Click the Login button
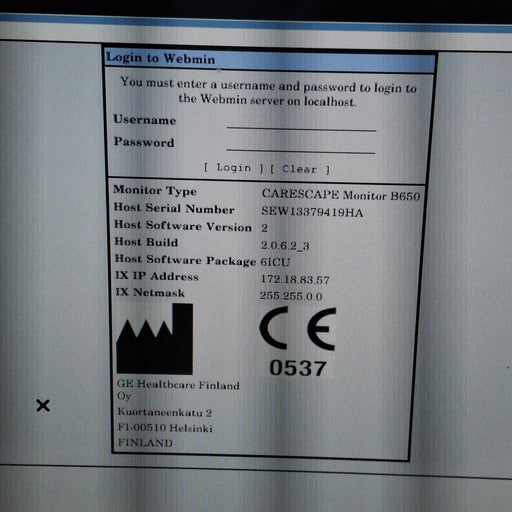The height and width of the screenshot is (512, 512). pyautogui.click(x=234, y=168)
